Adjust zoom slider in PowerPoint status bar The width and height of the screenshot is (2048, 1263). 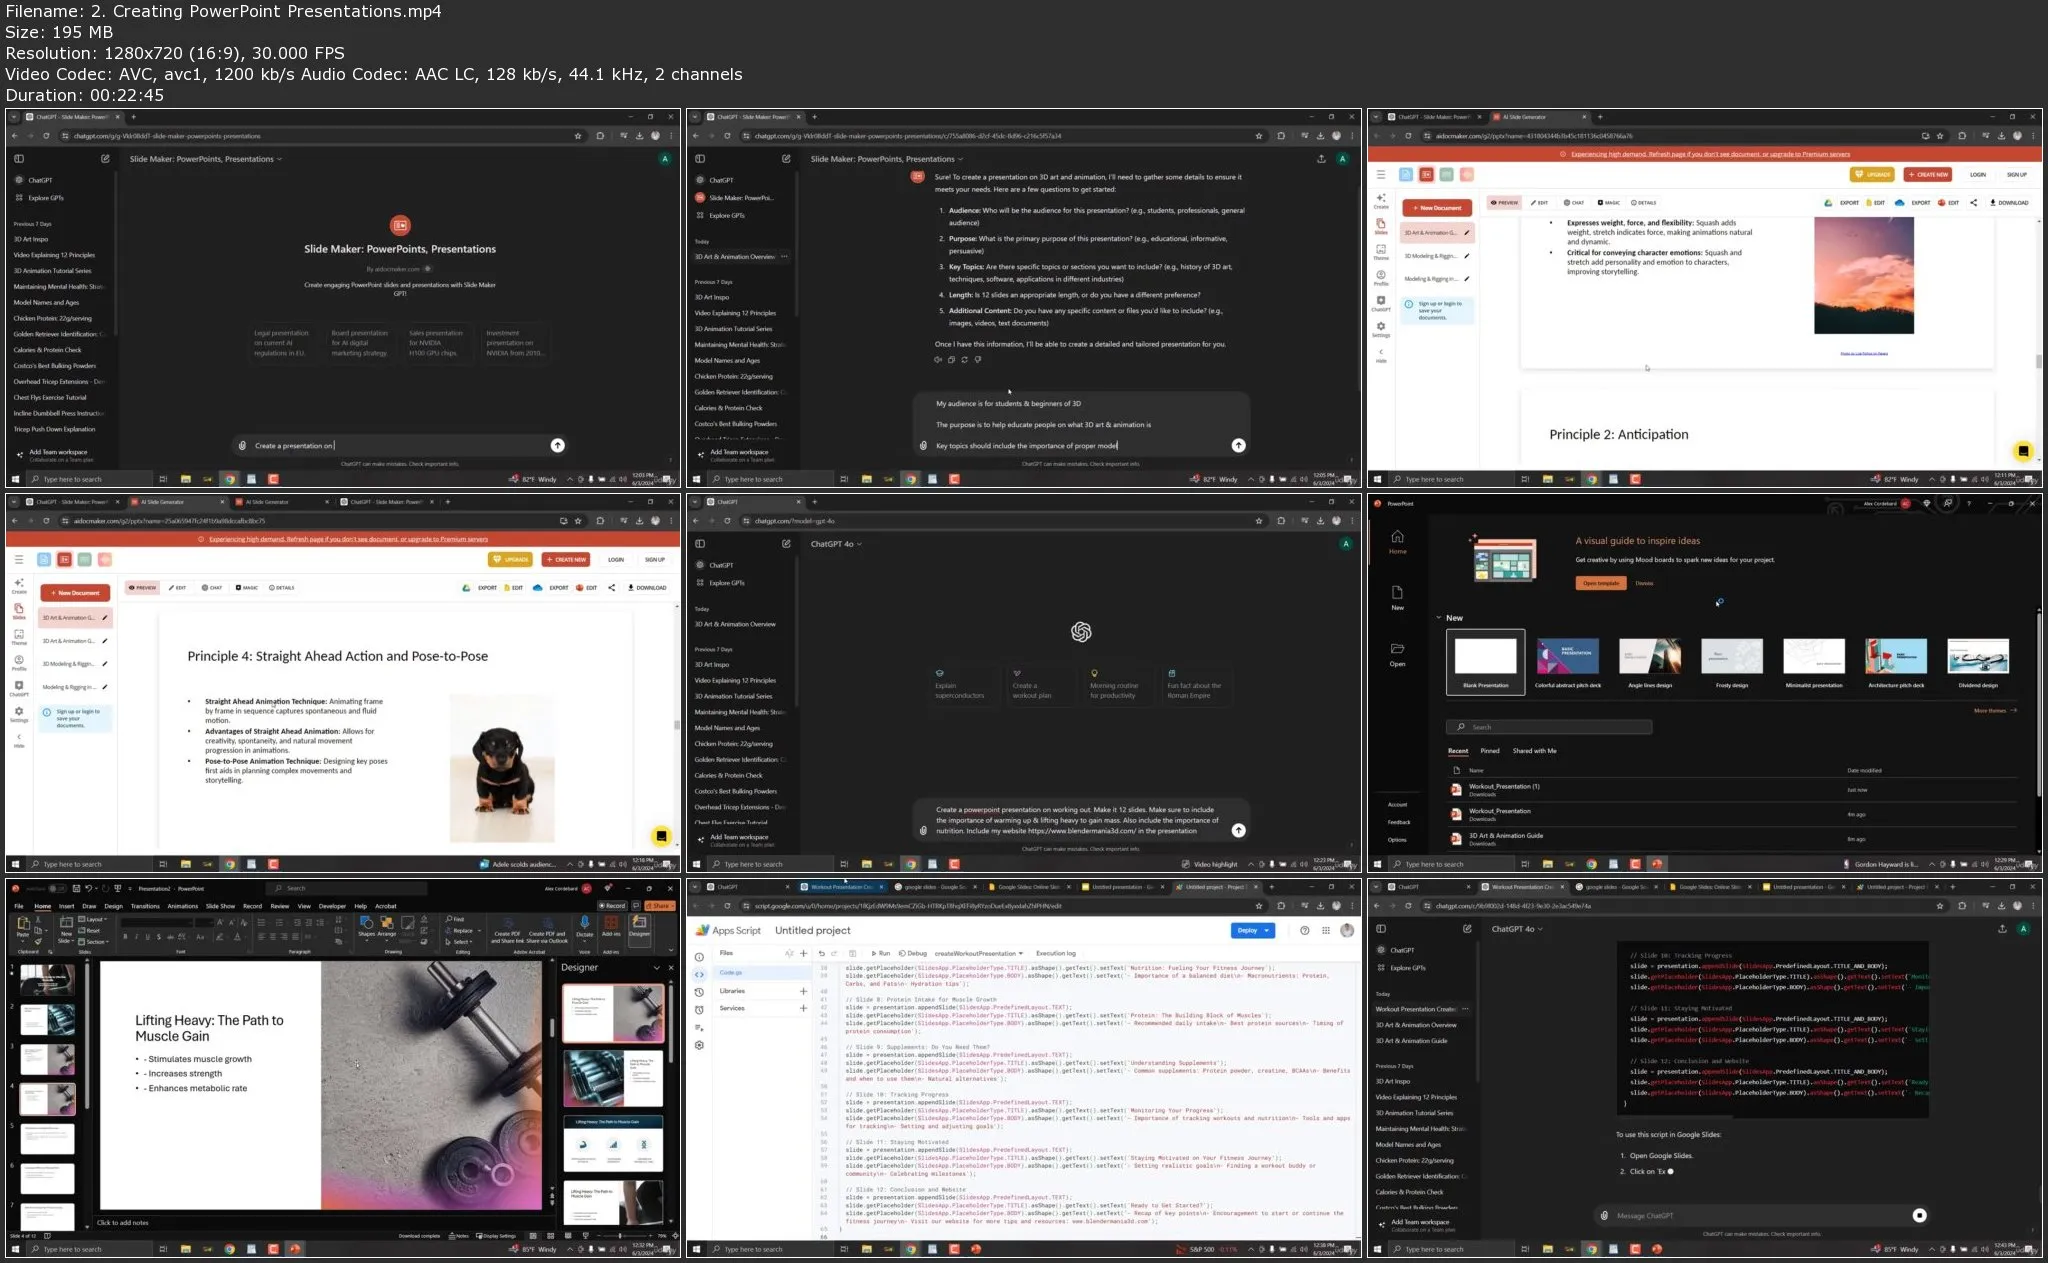[x=620, y=1236]
